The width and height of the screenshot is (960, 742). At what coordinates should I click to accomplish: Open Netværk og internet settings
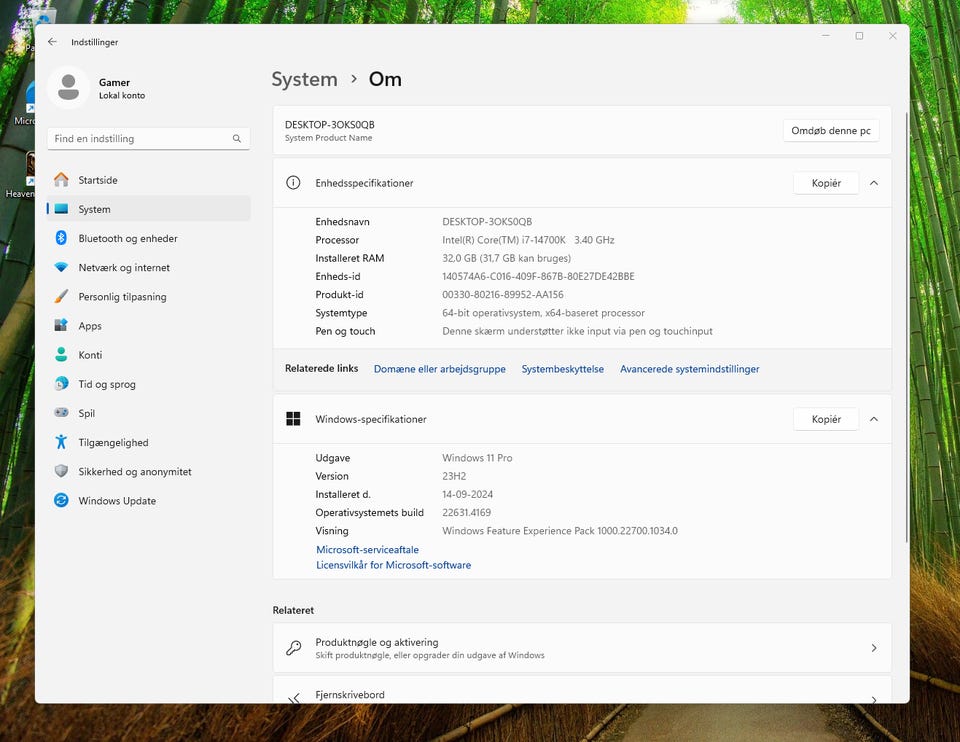pyautogui.click(x=124, y=267)
